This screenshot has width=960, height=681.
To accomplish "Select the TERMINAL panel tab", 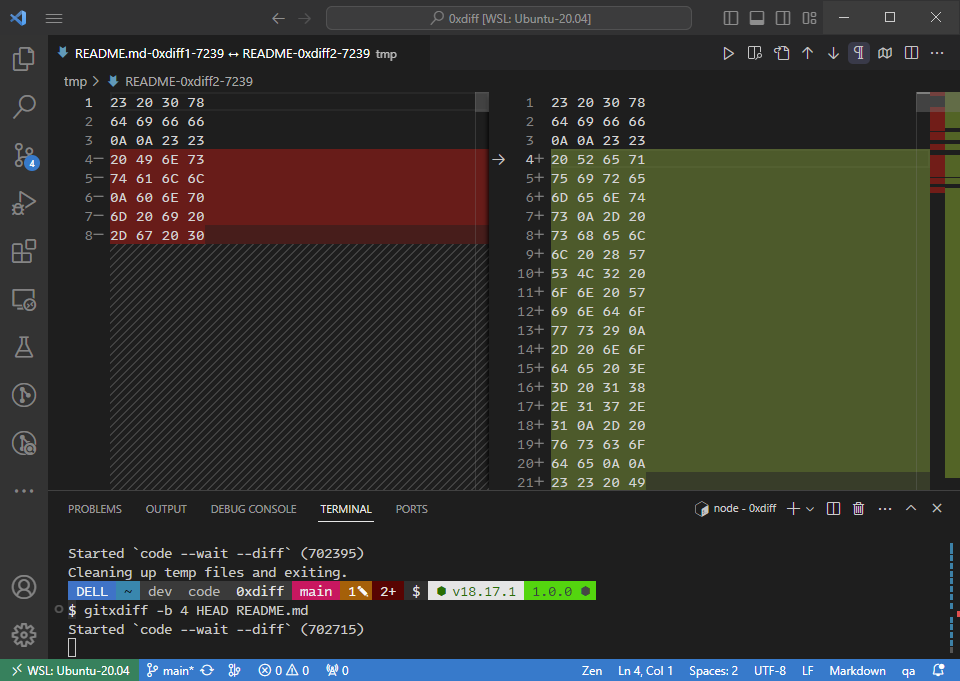I will click(346, 509).
